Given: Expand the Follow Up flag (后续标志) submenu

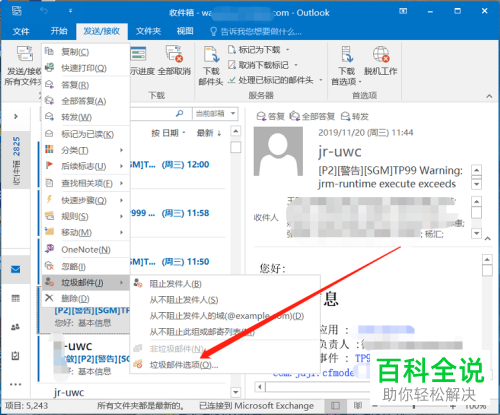Looking at the screenshot, I should 86,166.
